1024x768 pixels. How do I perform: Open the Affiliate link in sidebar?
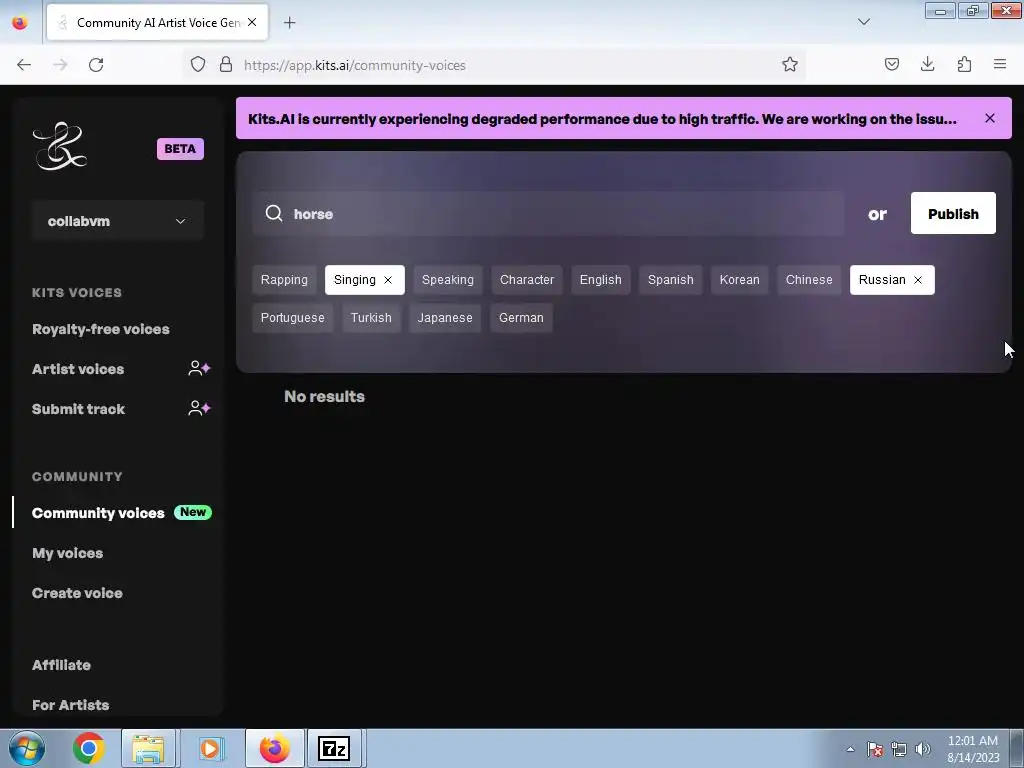pyautogui.click(x=61, y=665)
